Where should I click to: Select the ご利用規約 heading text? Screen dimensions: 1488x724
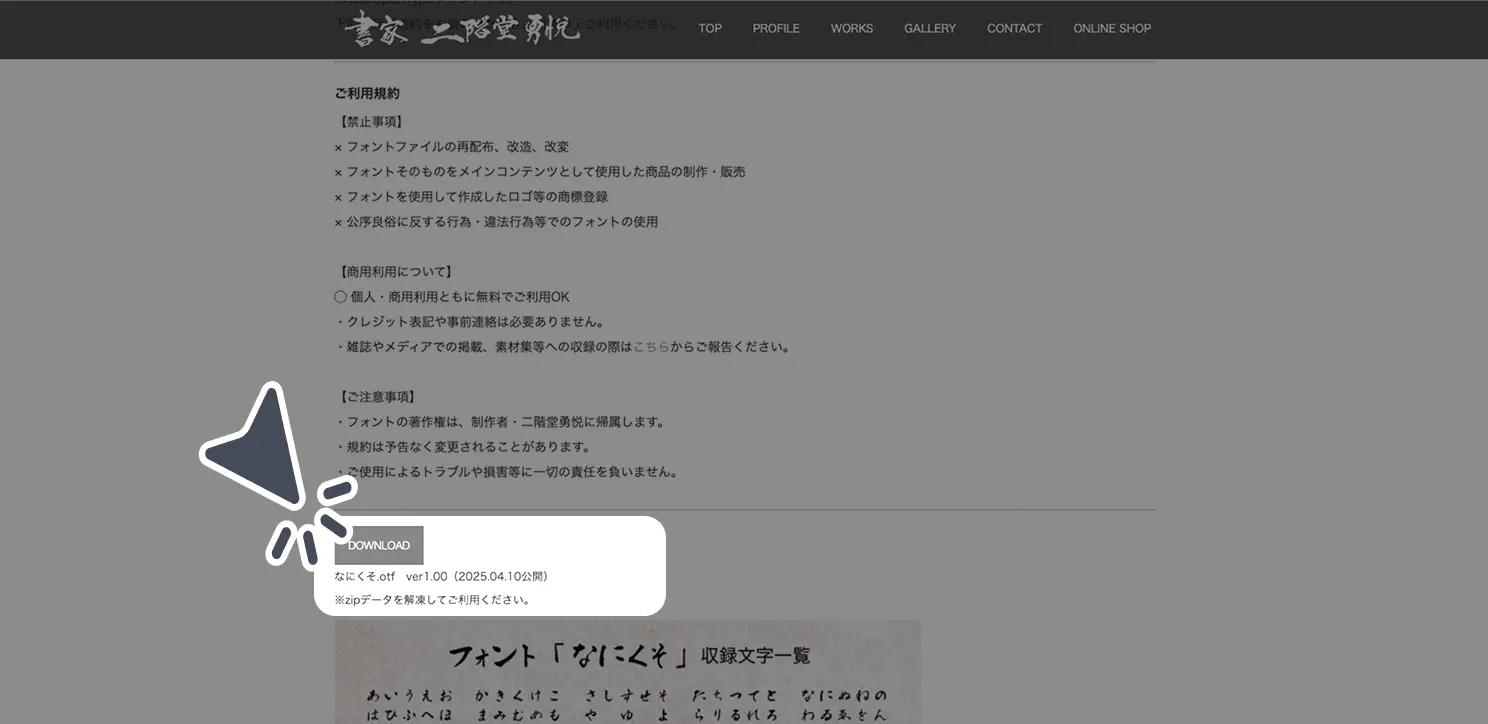367,93
